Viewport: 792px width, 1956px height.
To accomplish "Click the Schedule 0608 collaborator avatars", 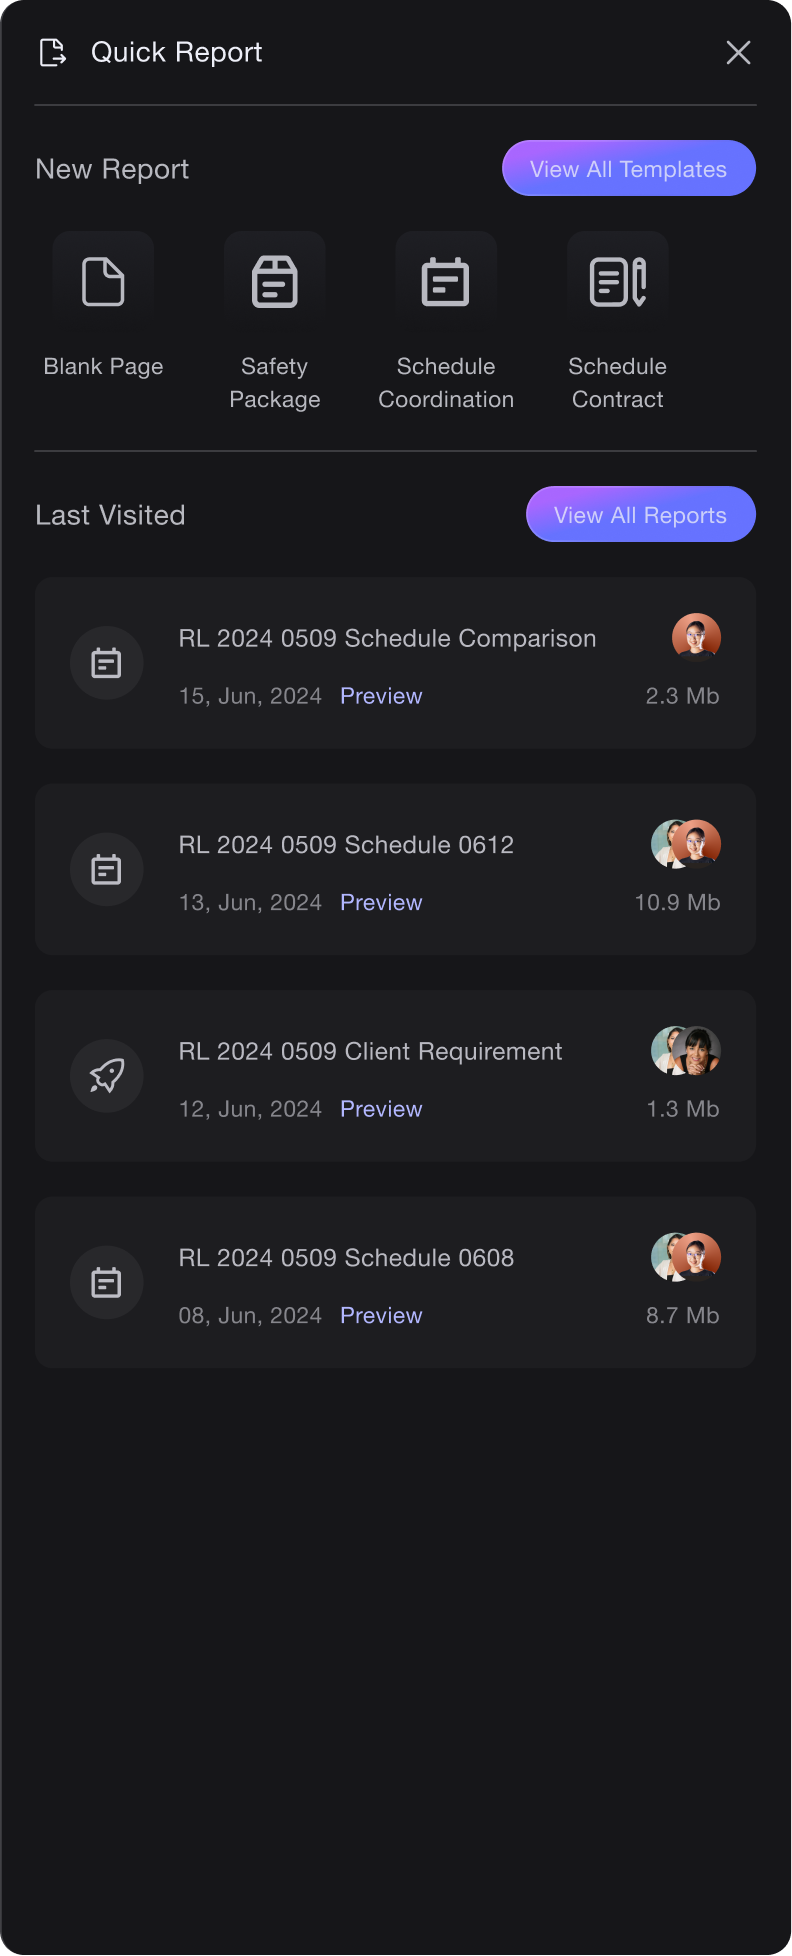I will 686,1258.
